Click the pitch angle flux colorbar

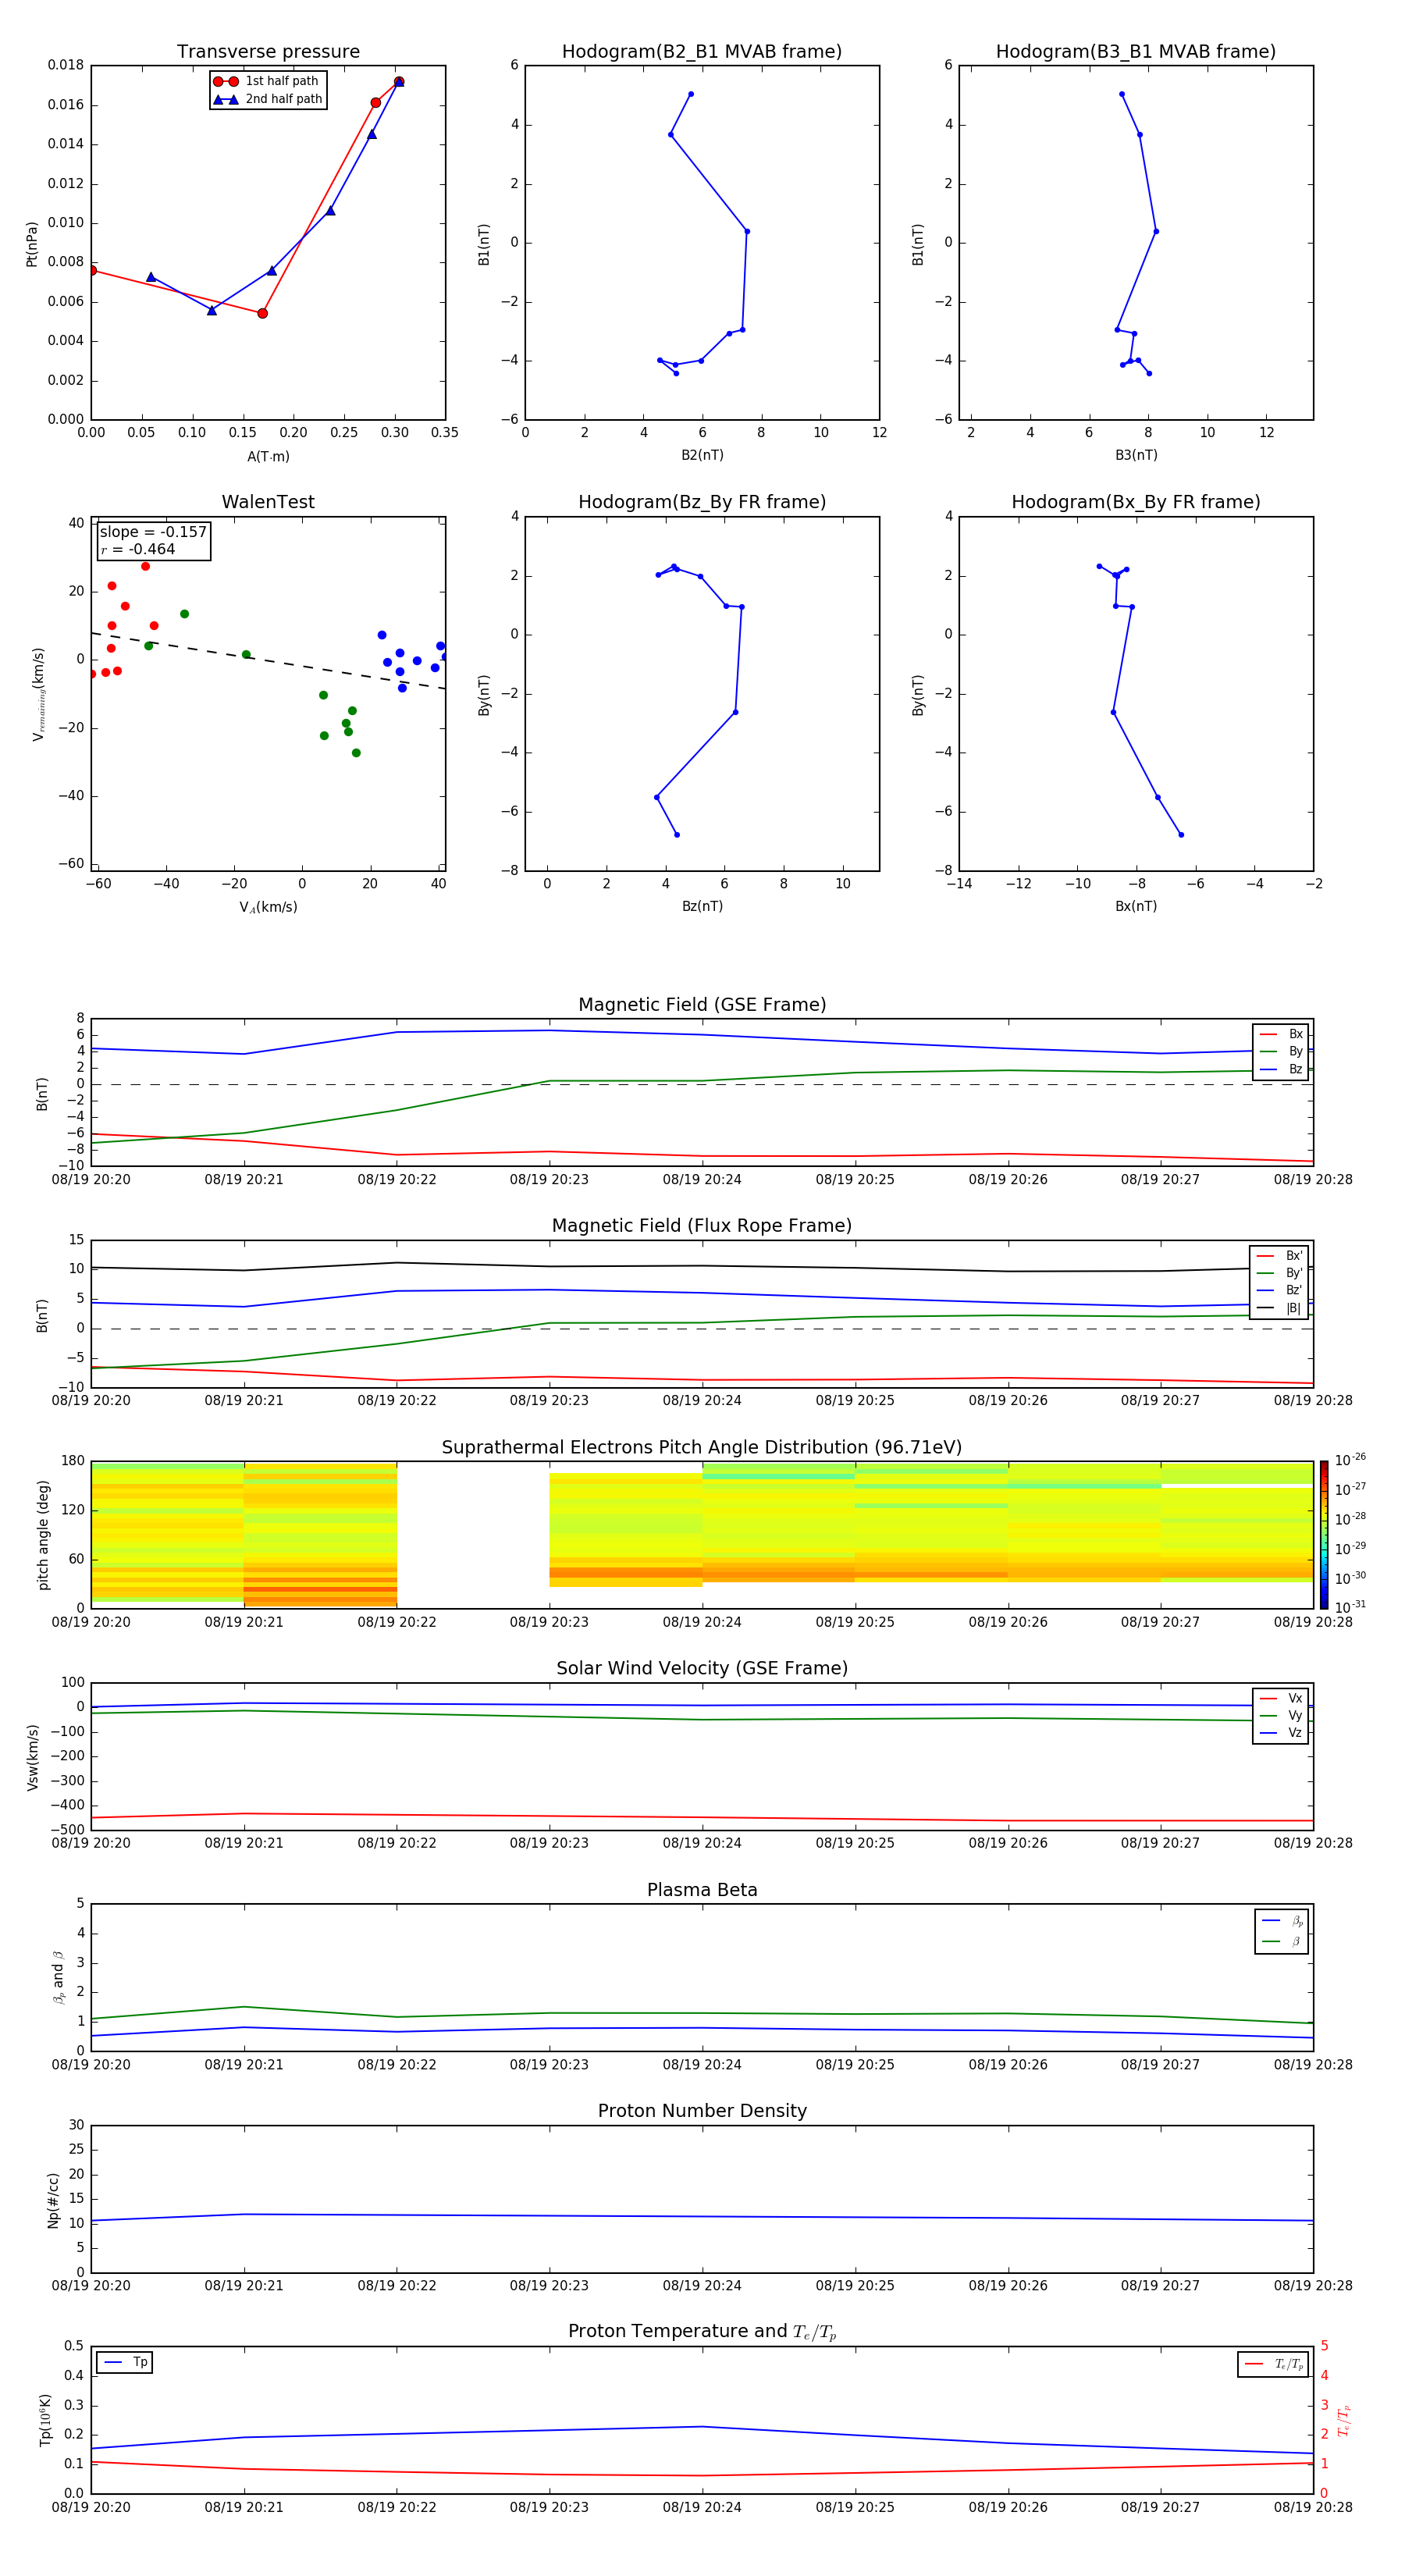[x=1324, y=1535]
